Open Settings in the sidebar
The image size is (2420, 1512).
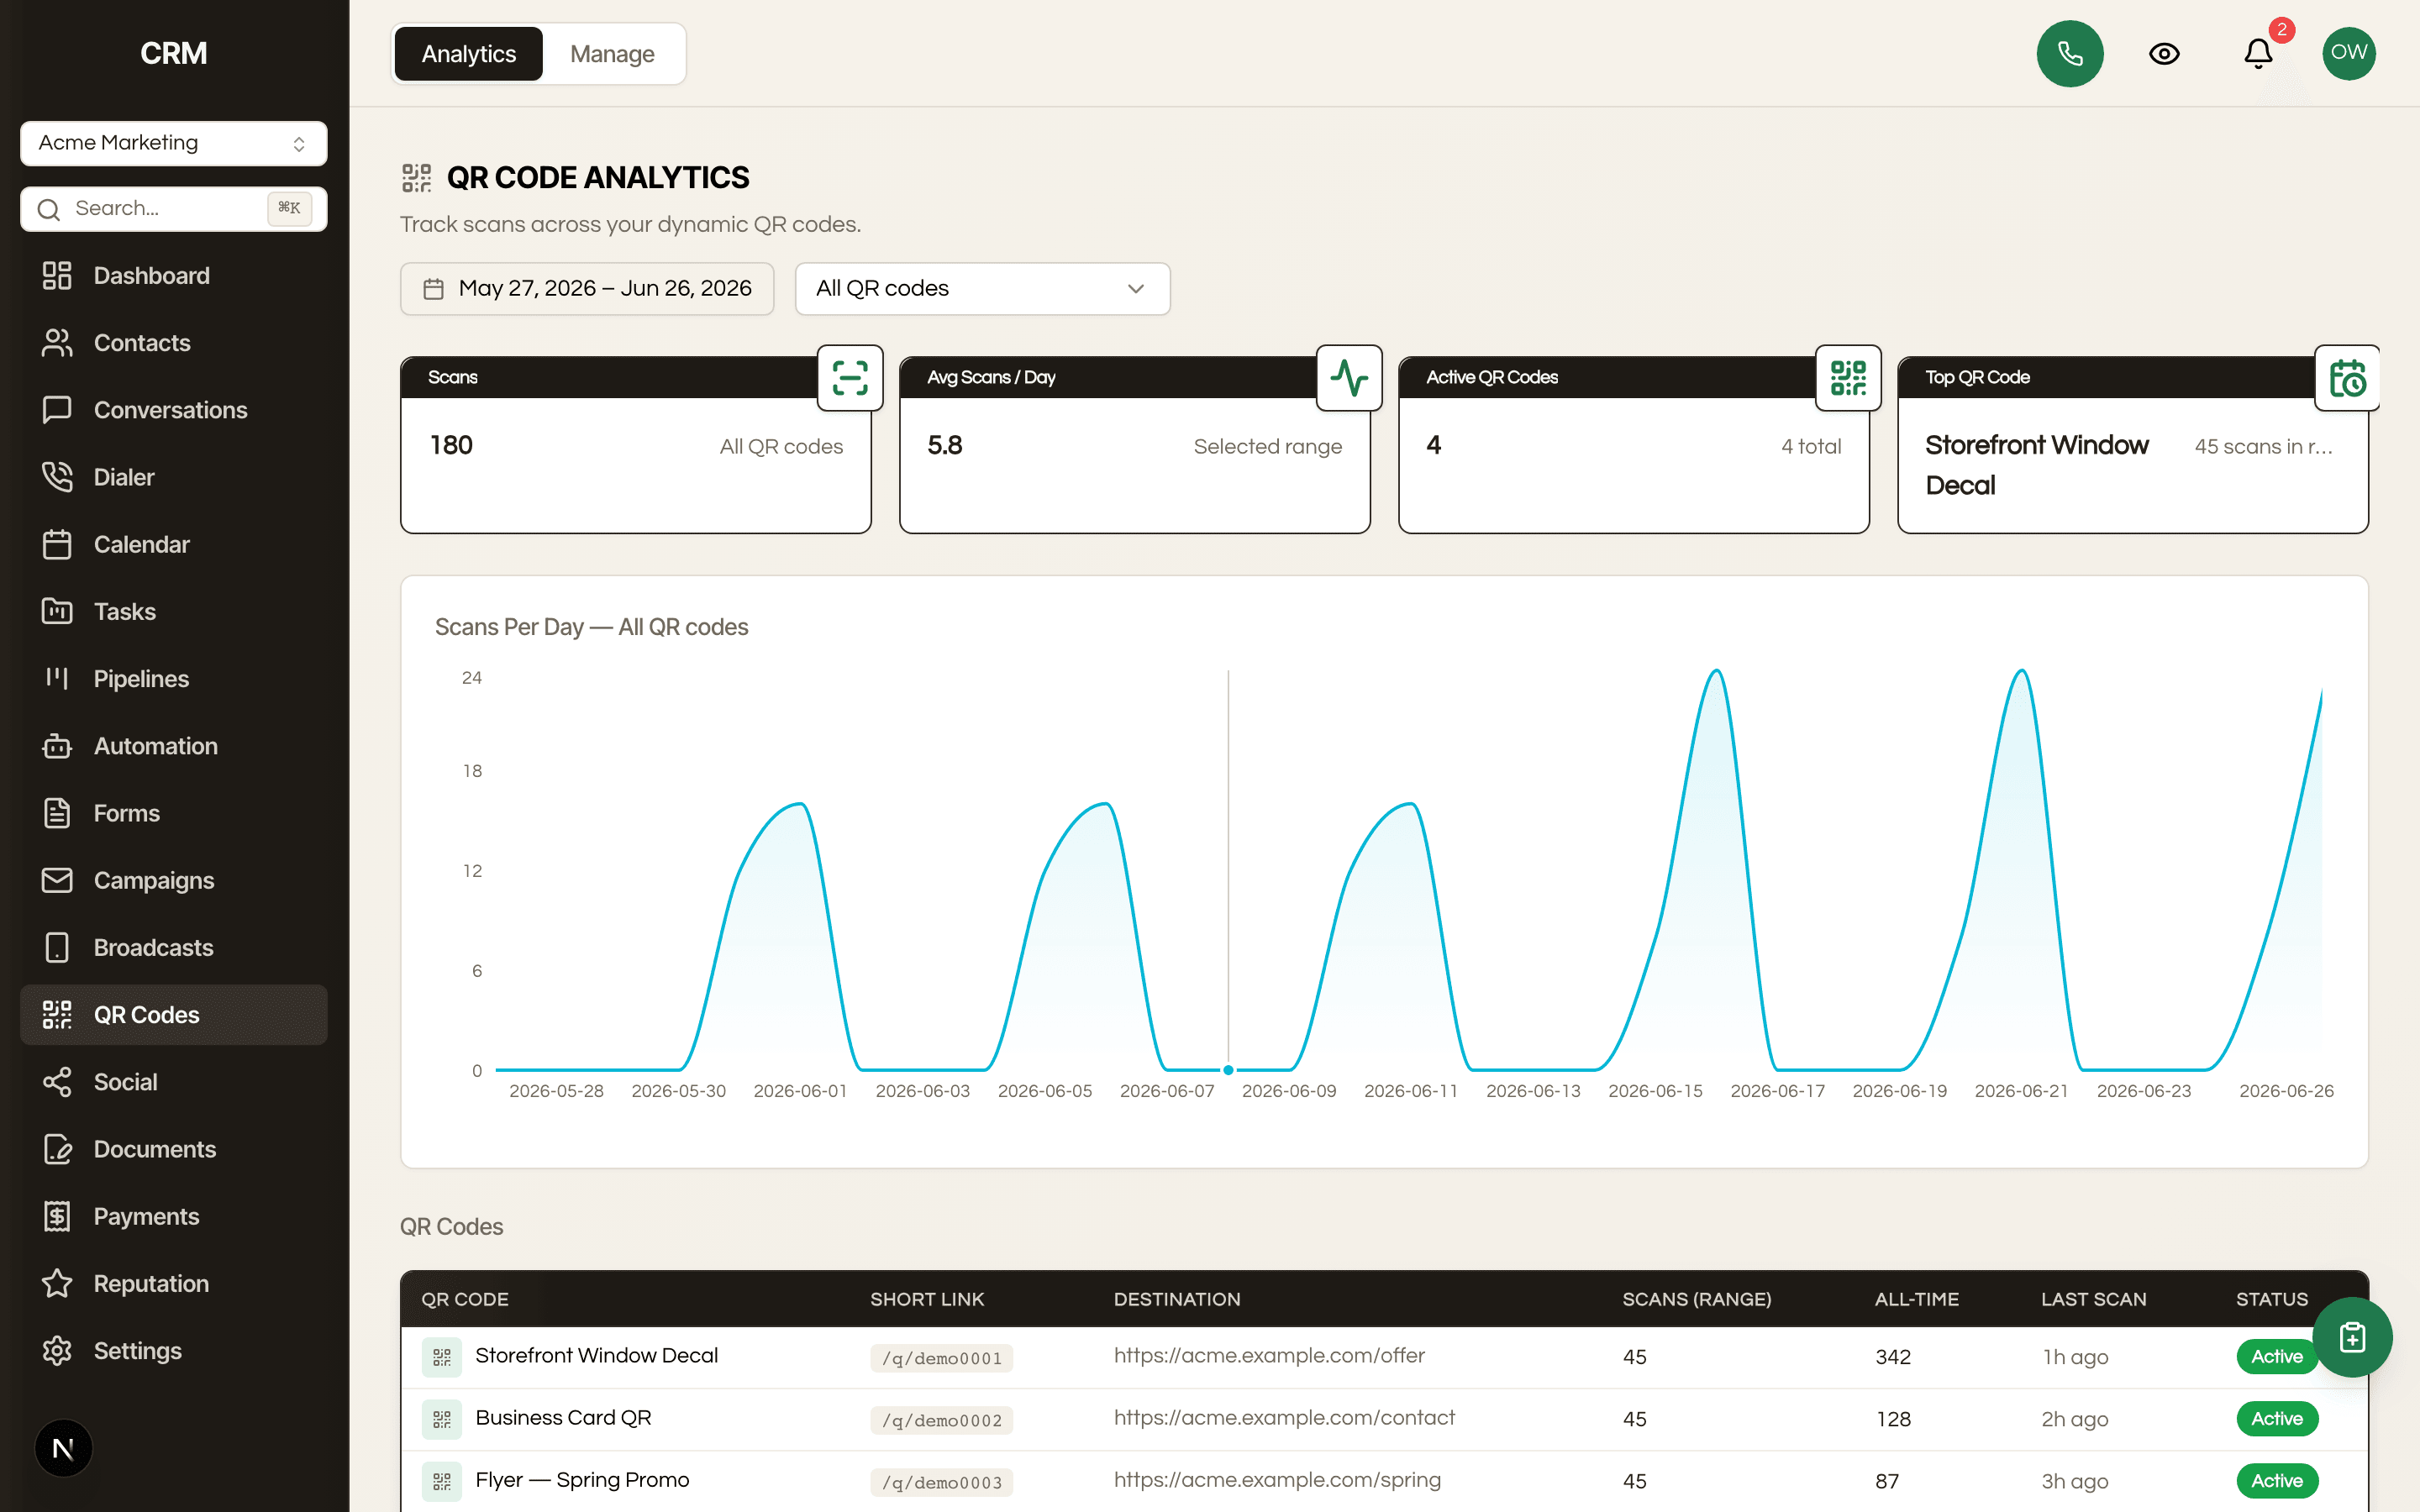[173, 1351]
